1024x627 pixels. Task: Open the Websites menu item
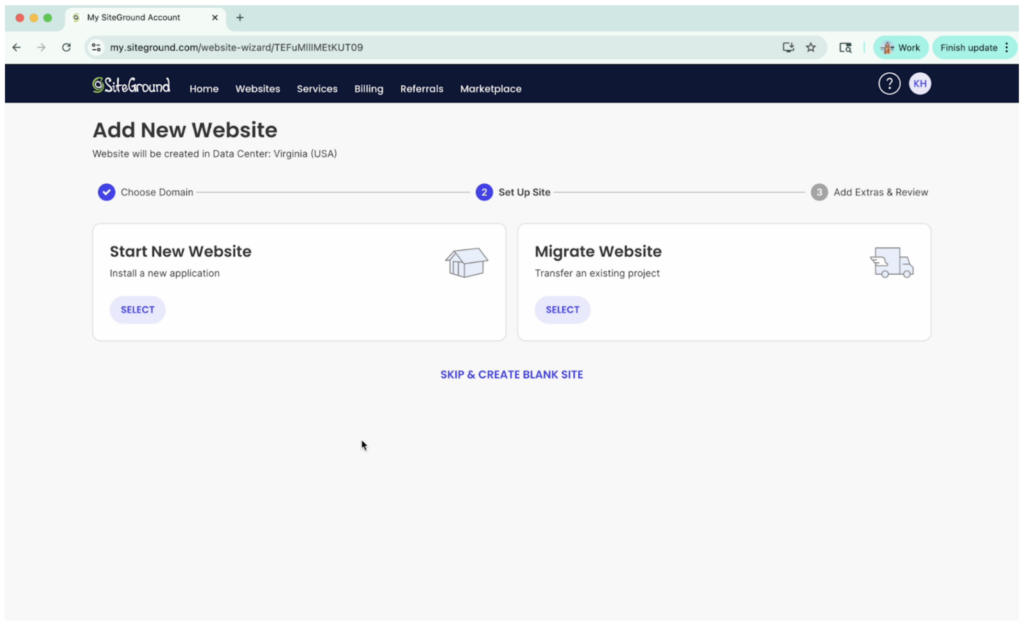click(257, 89)
